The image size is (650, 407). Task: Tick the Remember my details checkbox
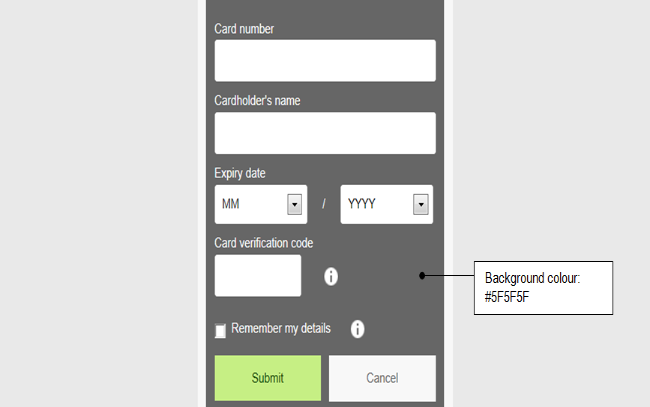coord(220,331)
